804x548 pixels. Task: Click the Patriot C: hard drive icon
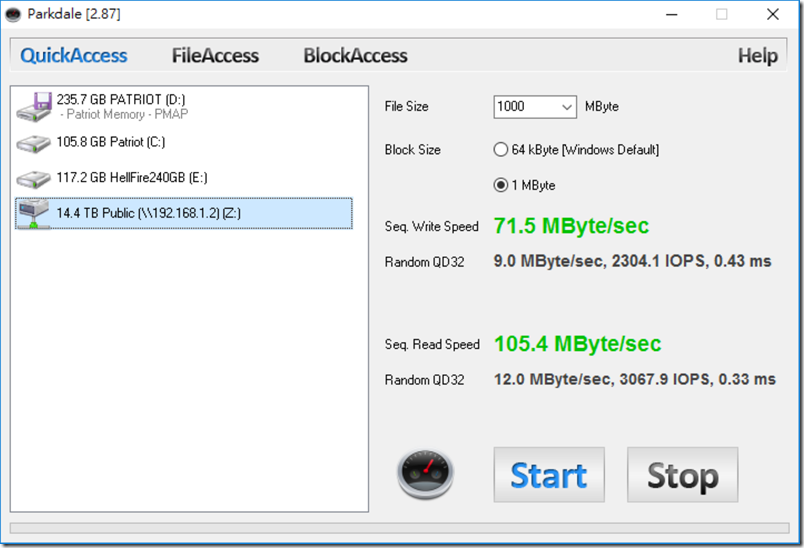pos(33,144)
